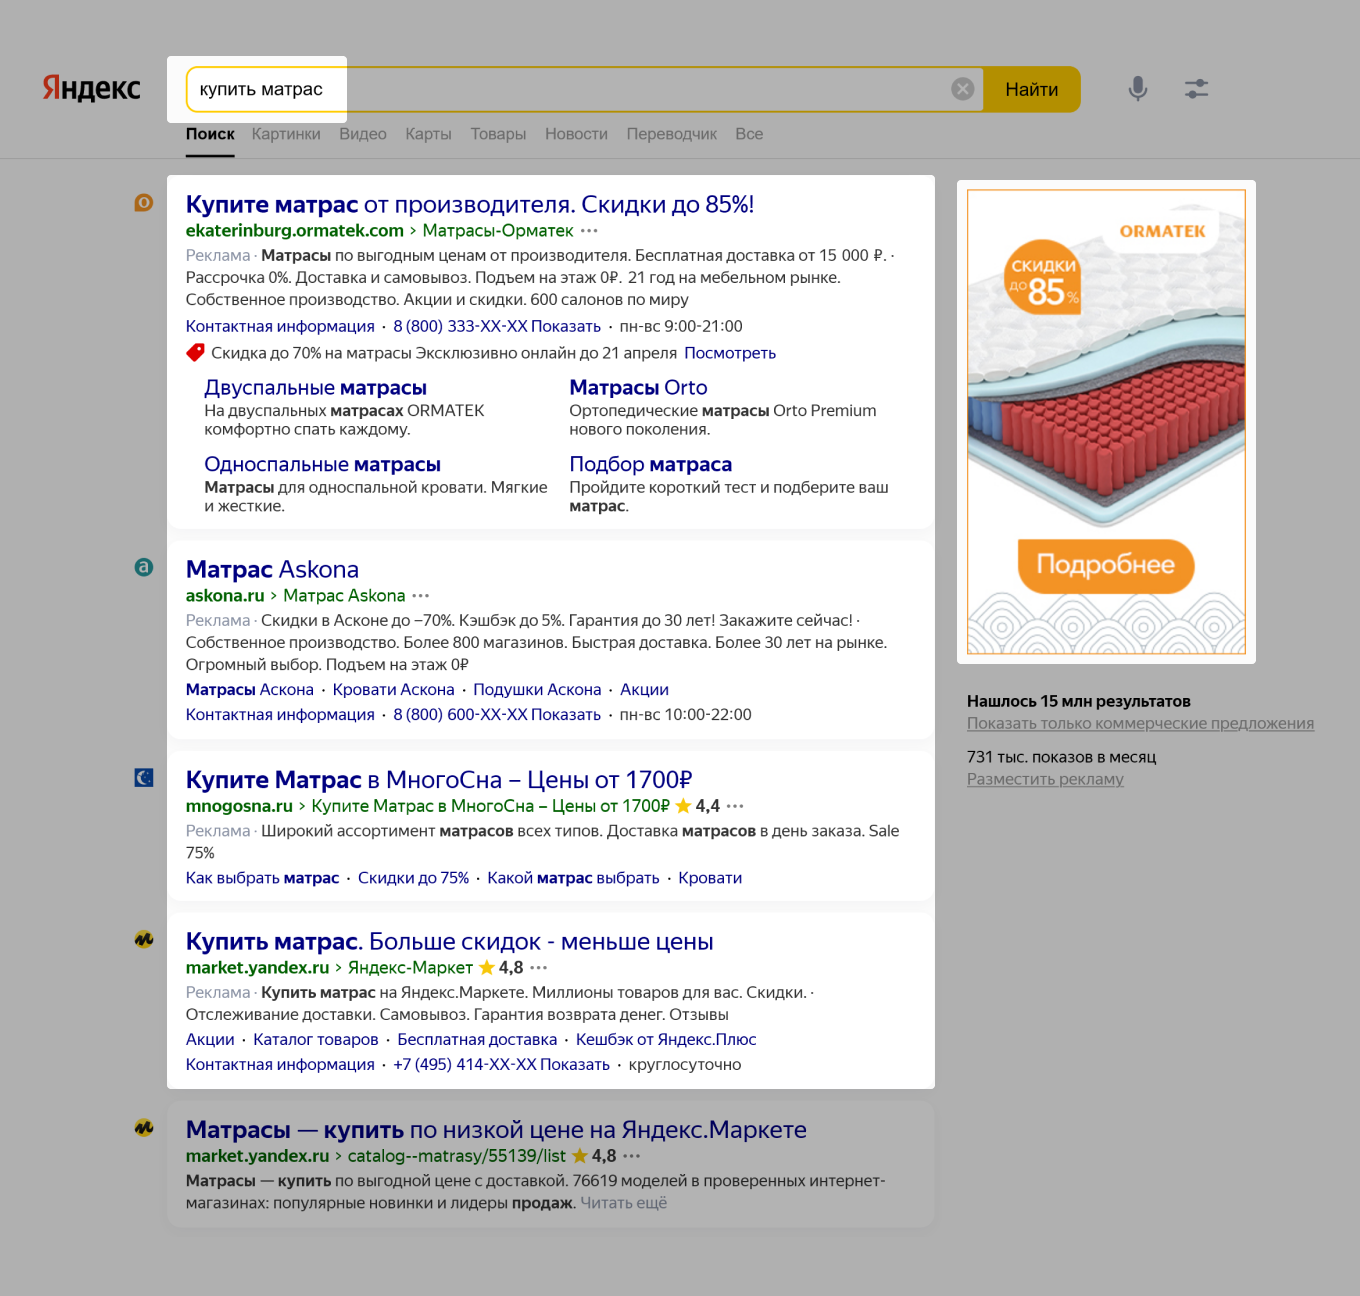Open the Двуспальные матрасы sitelink
The width and height of the screenshot is (1360, 1296).
(315, 388)
